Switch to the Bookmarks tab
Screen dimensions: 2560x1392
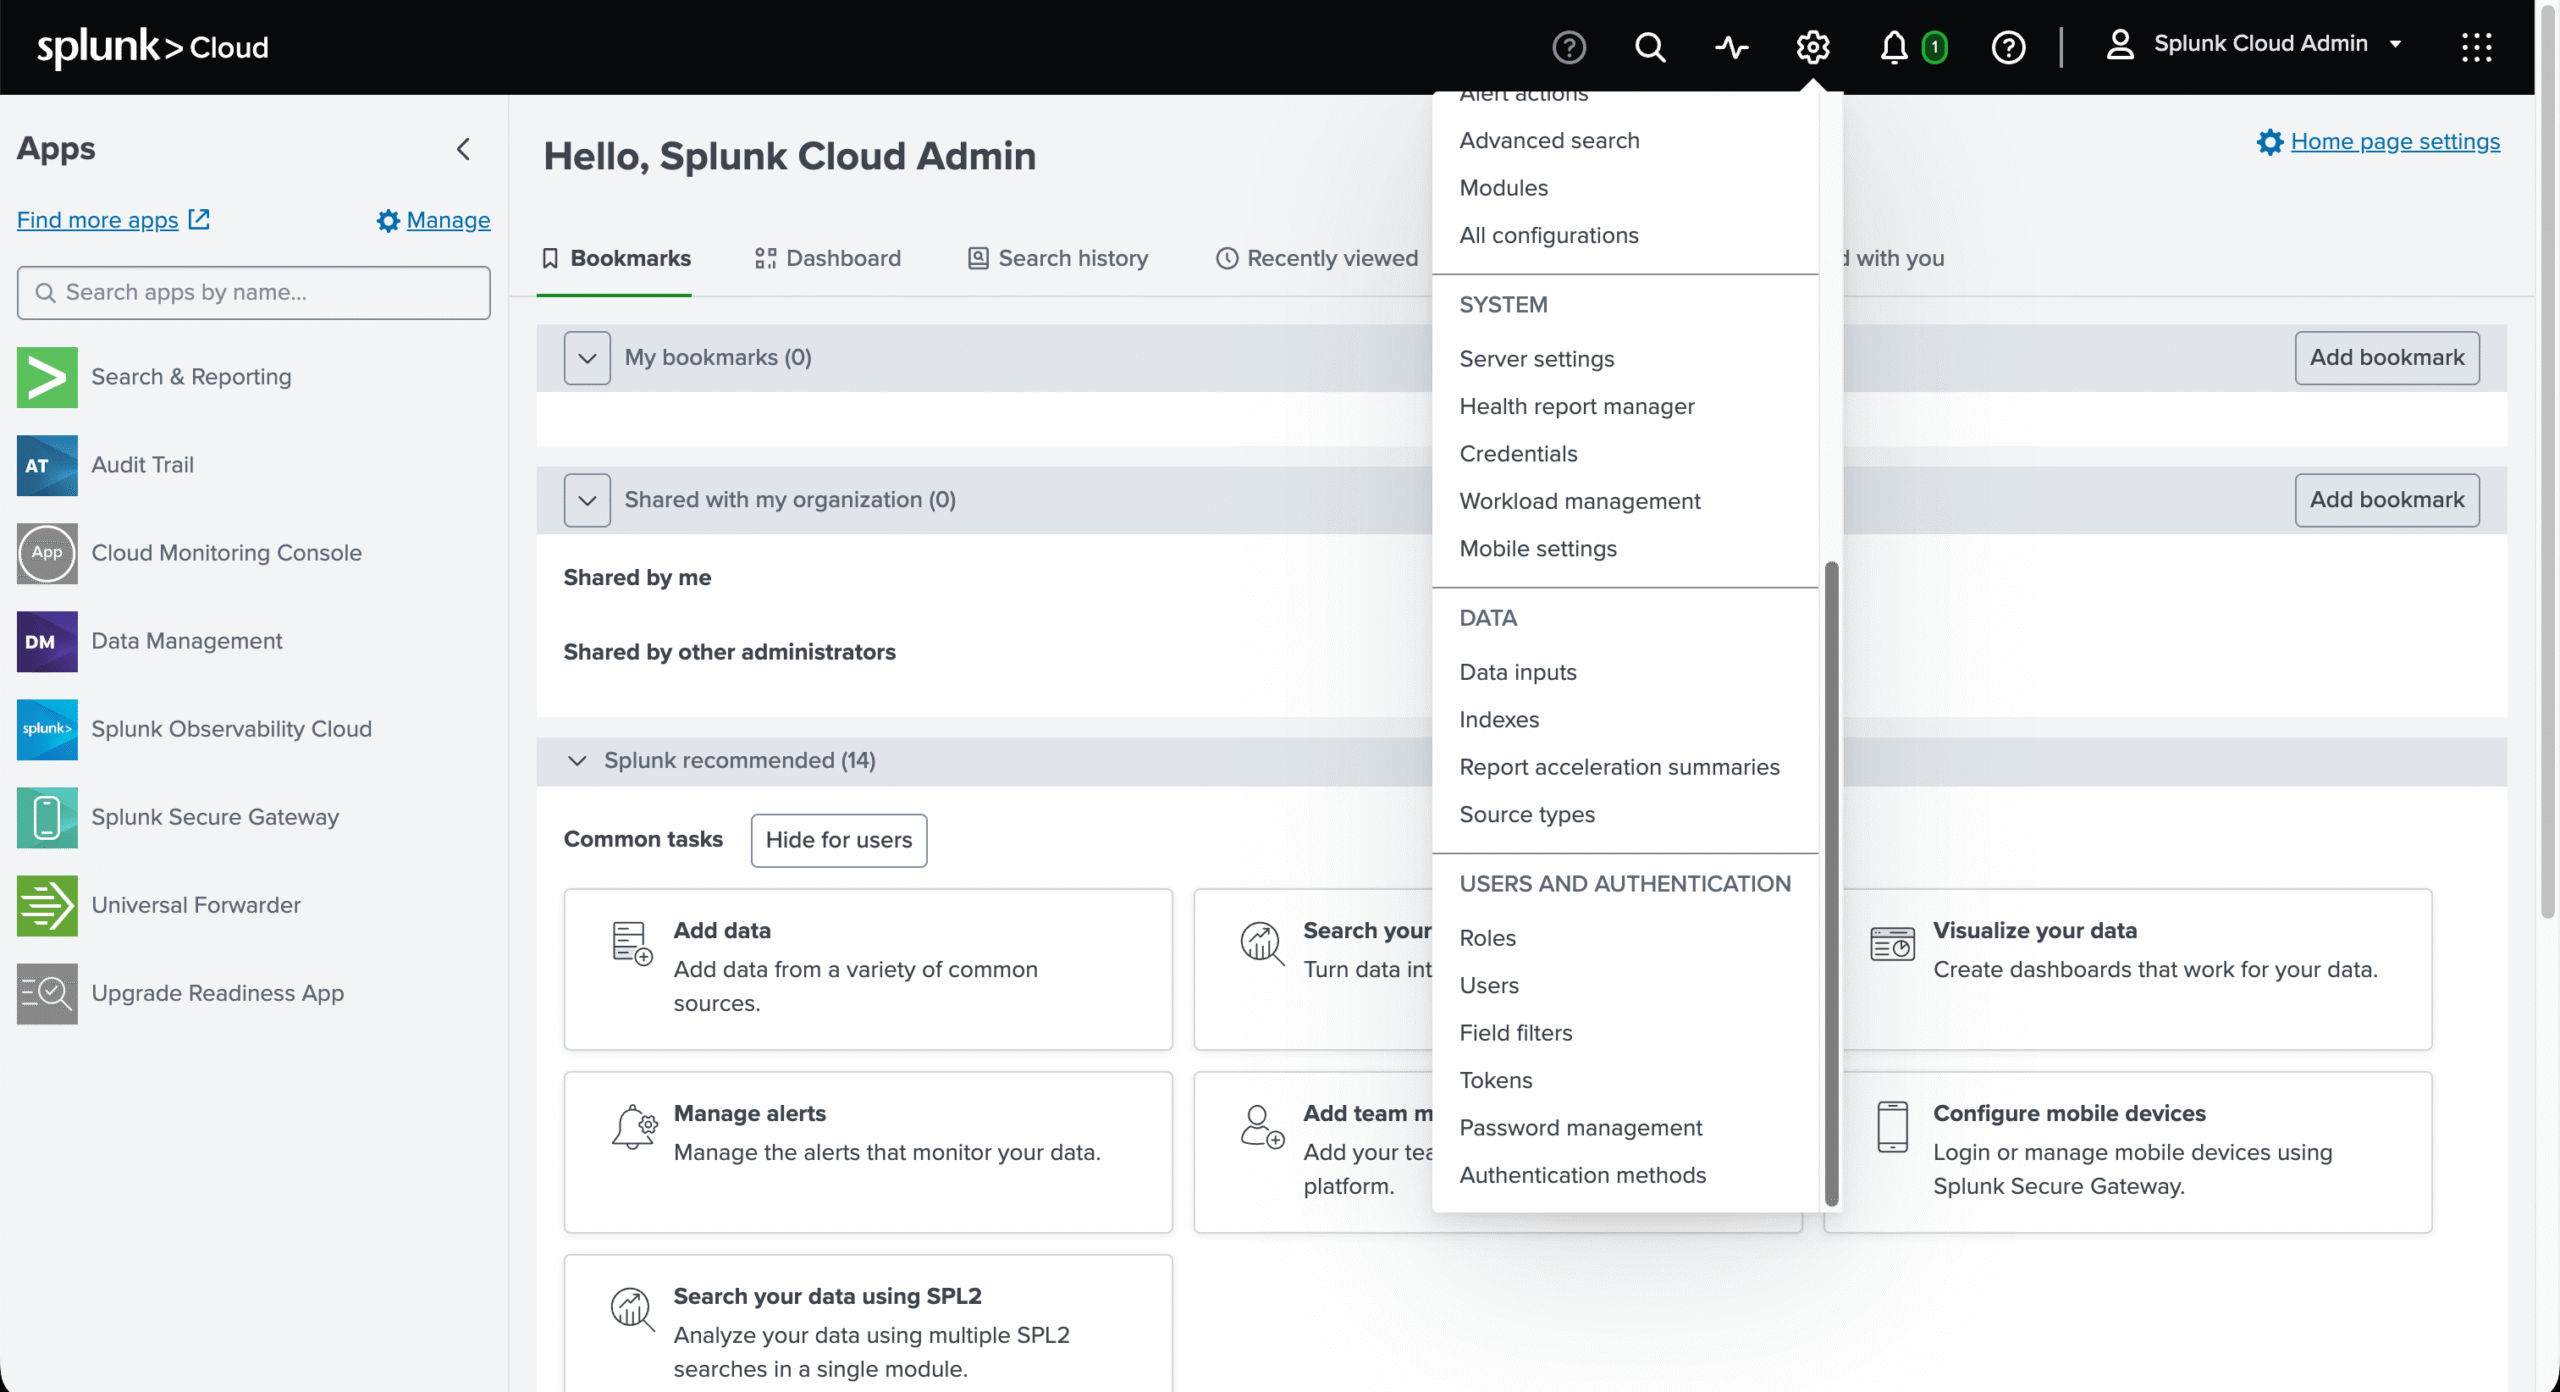[615, 258]
